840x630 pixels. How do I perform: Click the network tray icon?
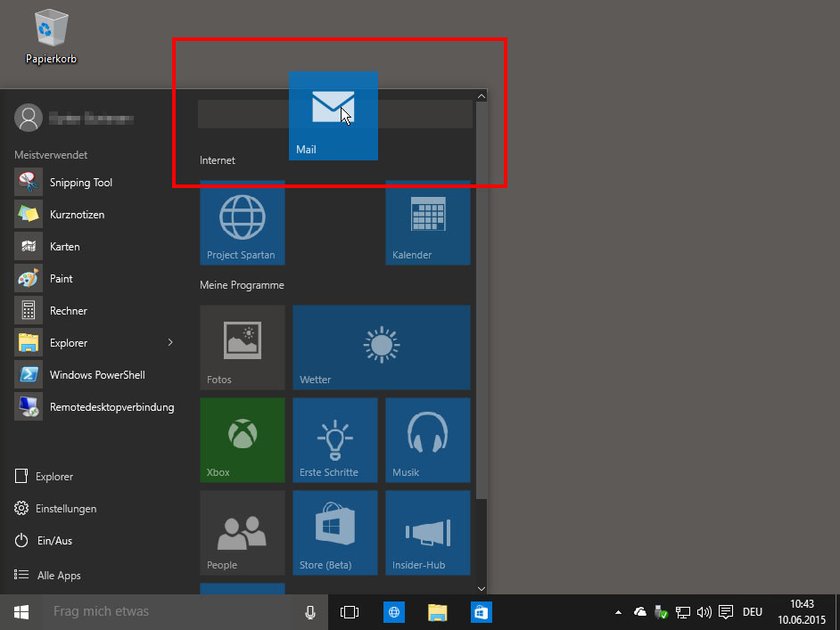tap(682, 612)
